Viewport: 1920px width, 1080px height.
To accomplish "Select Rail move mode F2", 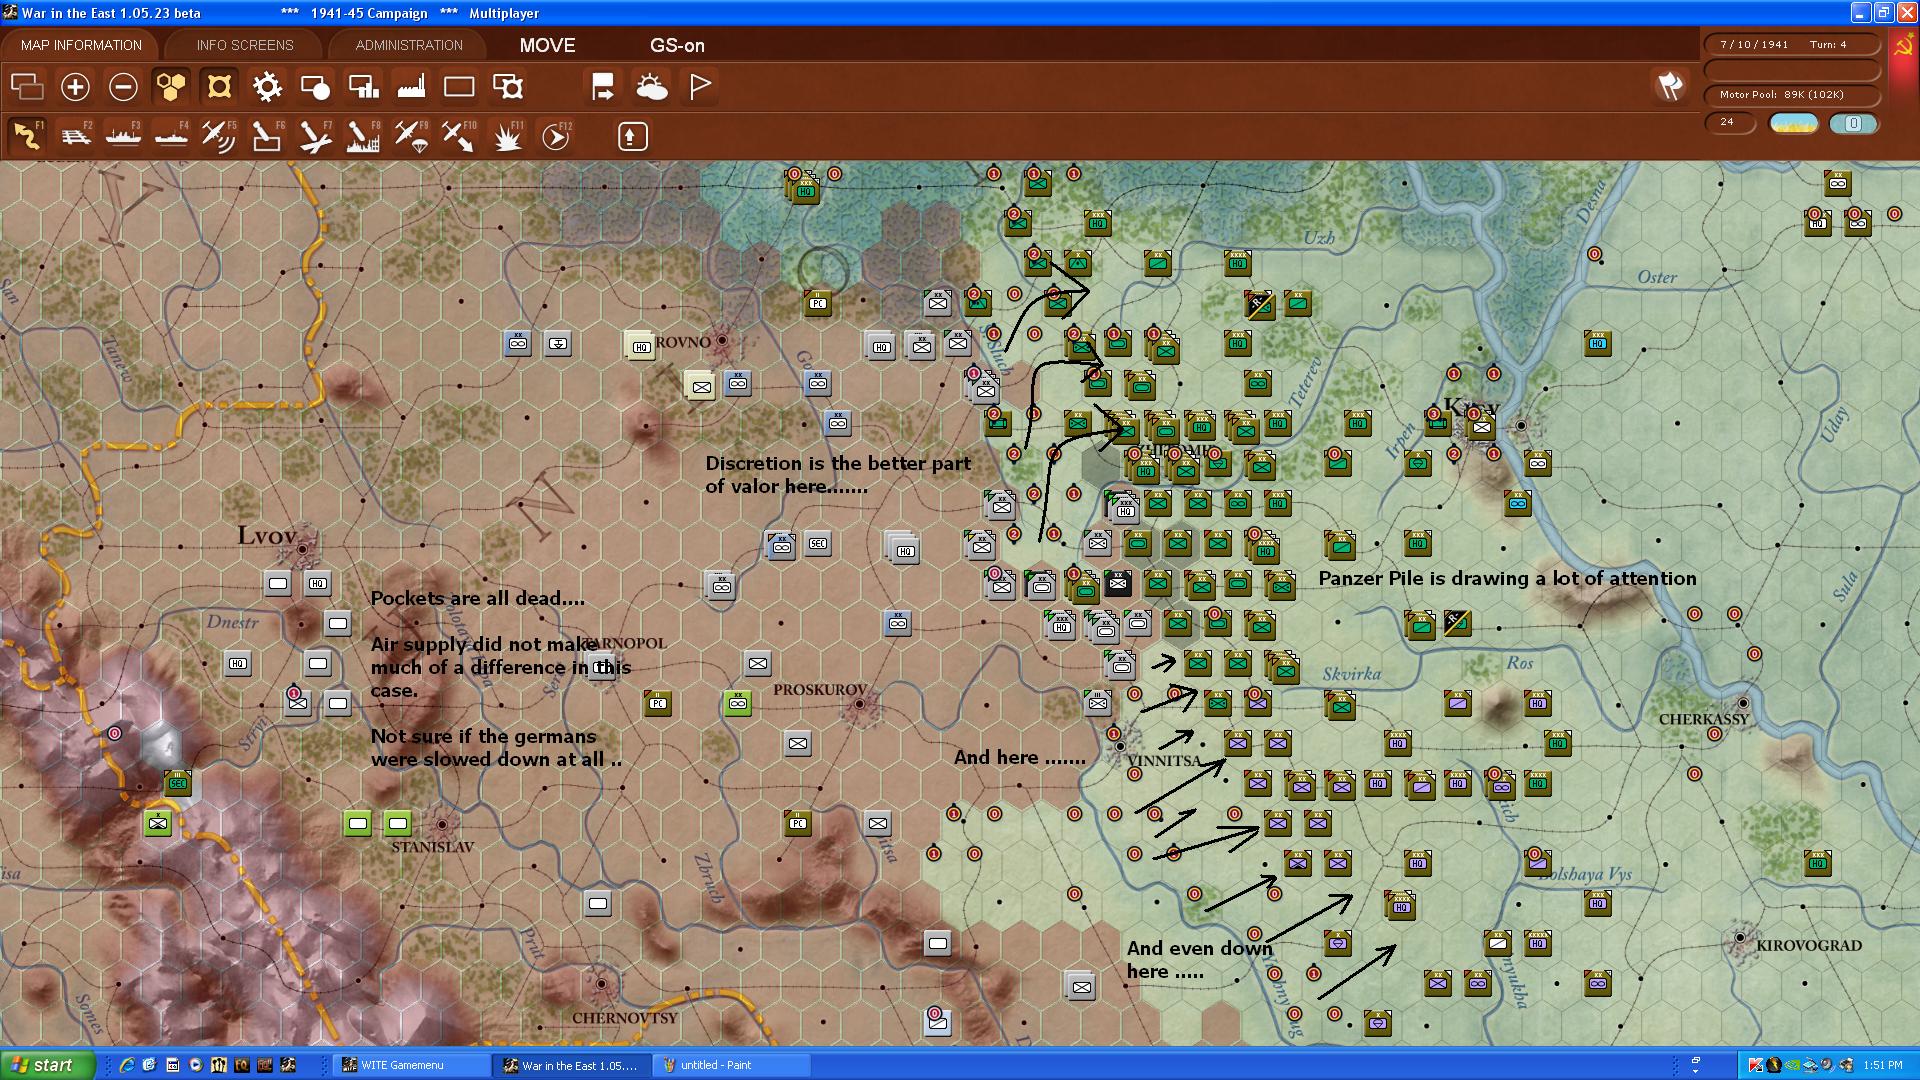I will (76, 136).
